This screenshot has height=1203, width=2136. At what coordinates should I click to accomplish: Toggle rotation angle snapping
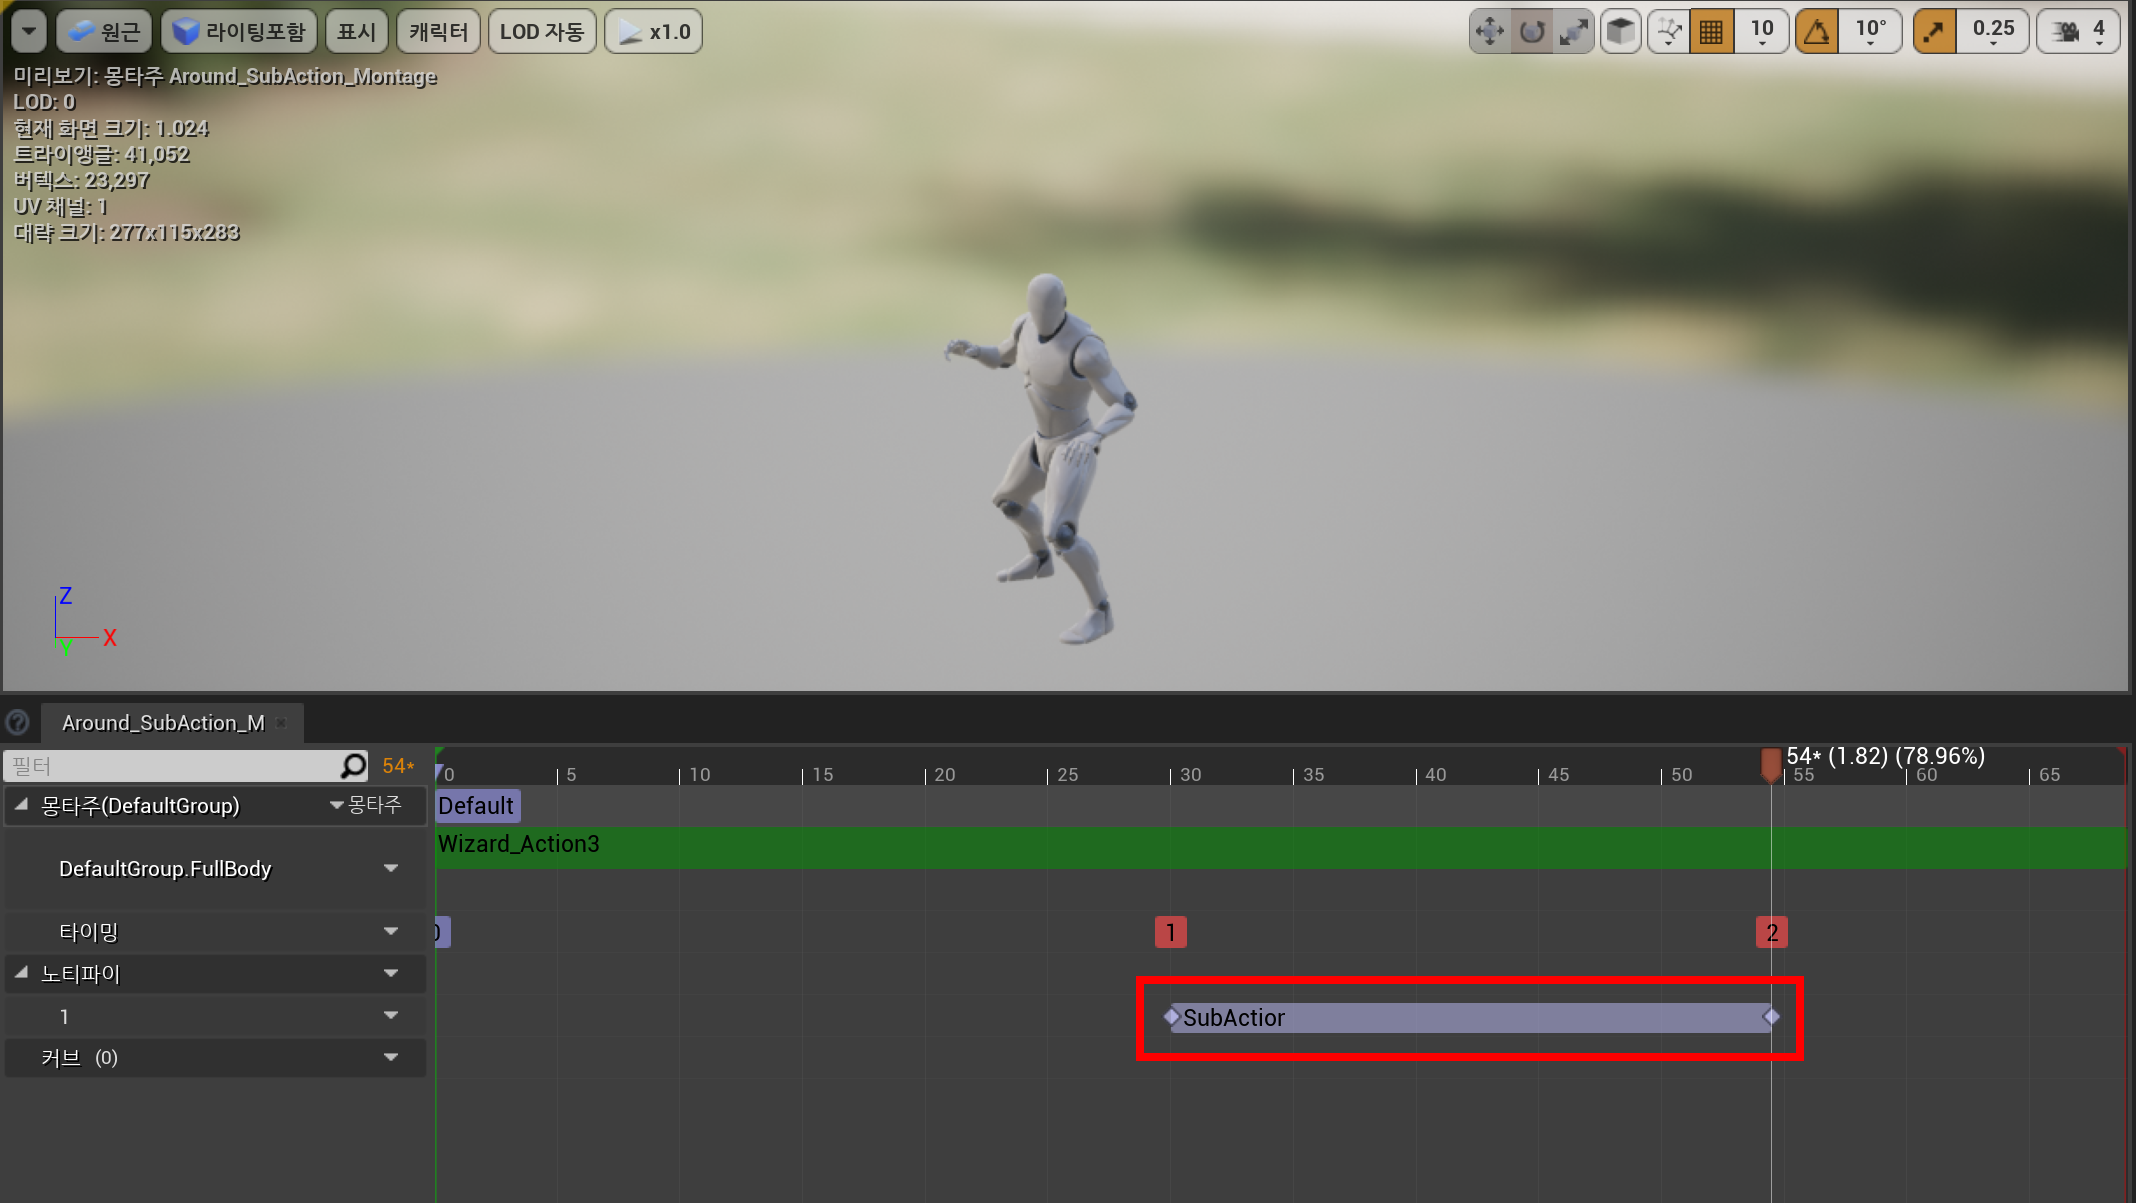1817,32
